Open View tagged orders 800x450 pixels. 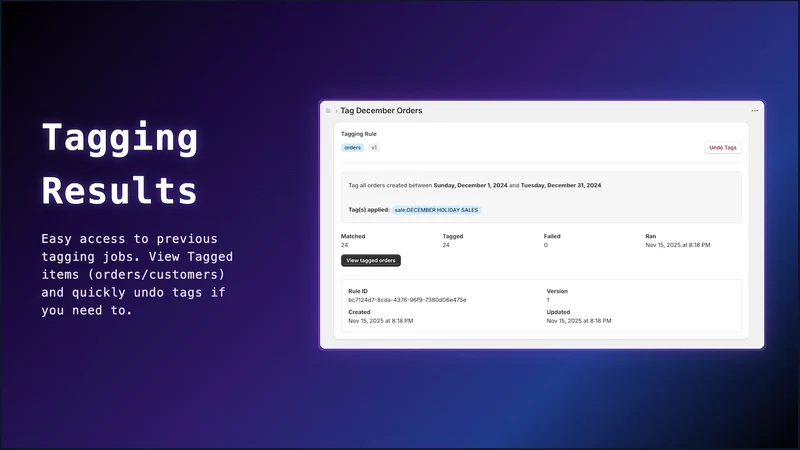(x=371, y=260)
